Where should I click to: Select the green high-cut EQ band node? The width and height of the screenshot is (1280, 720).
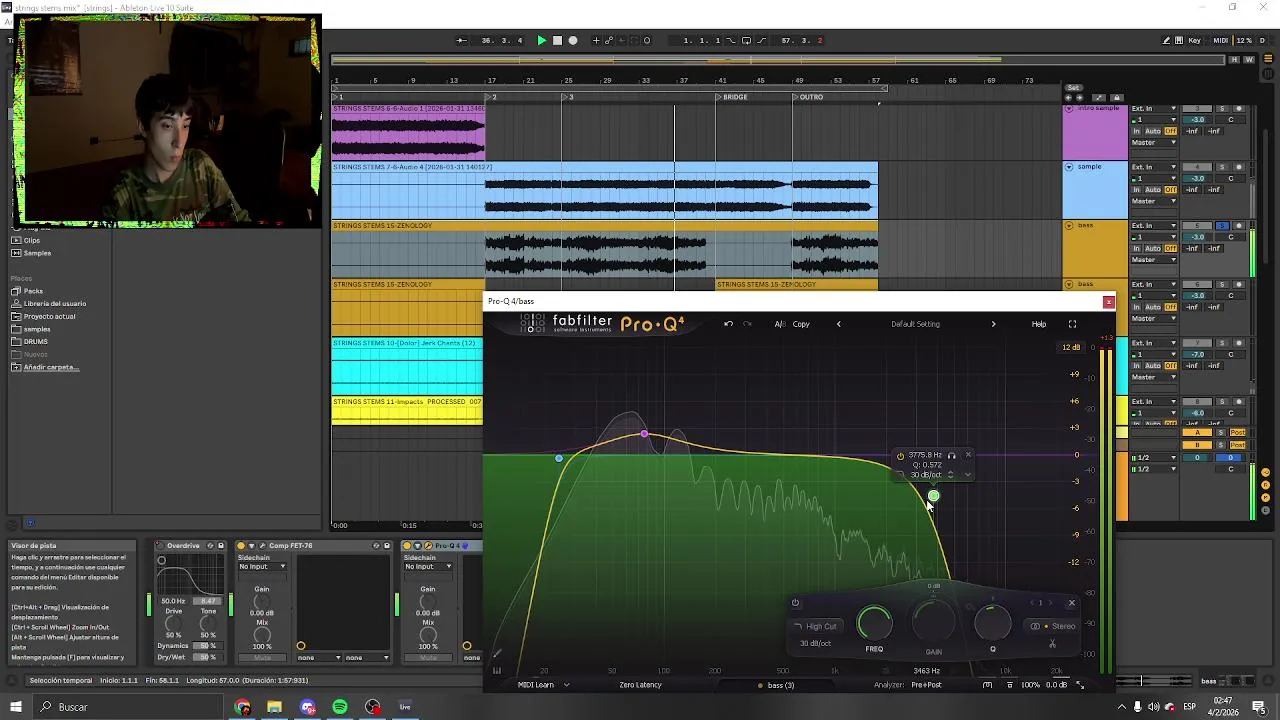933,496
